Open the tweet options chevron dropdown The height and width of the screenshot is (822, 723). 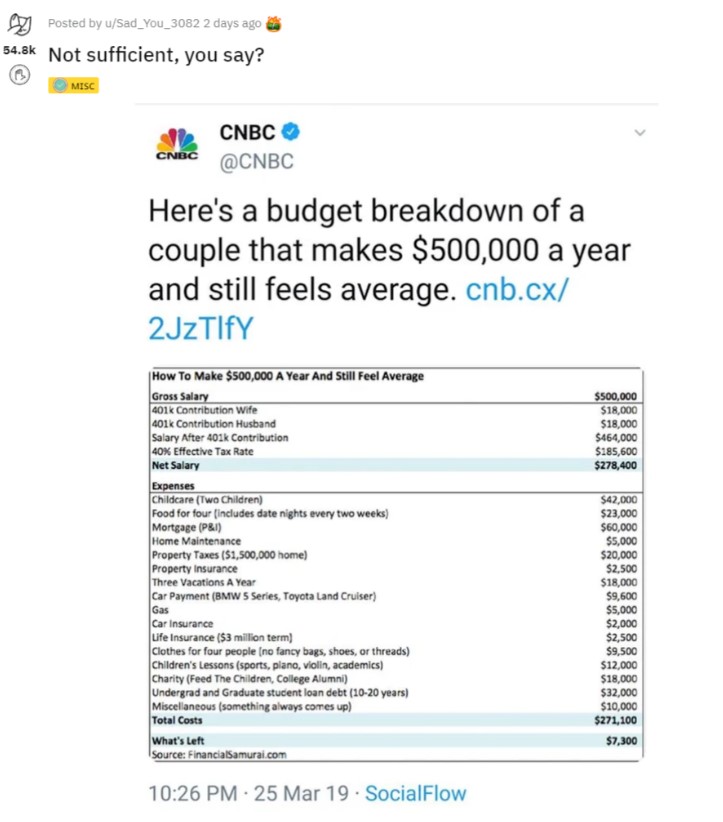(640, 133)
